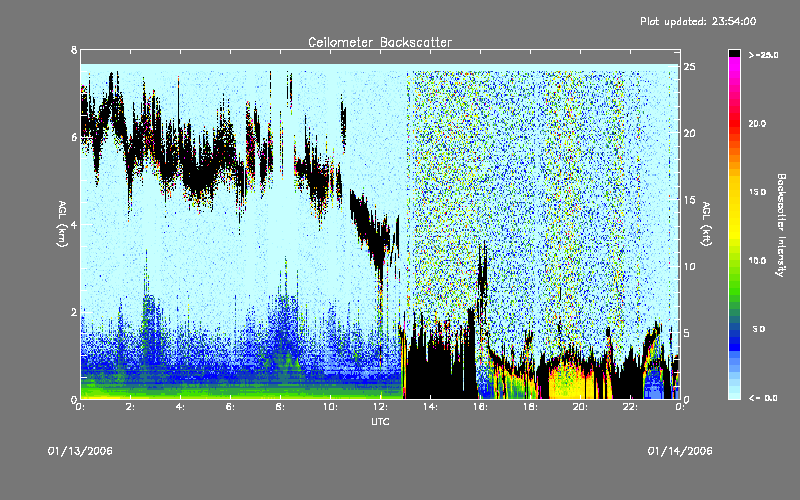Click the 10.0 colorbar tick label

tap(757, 261)
